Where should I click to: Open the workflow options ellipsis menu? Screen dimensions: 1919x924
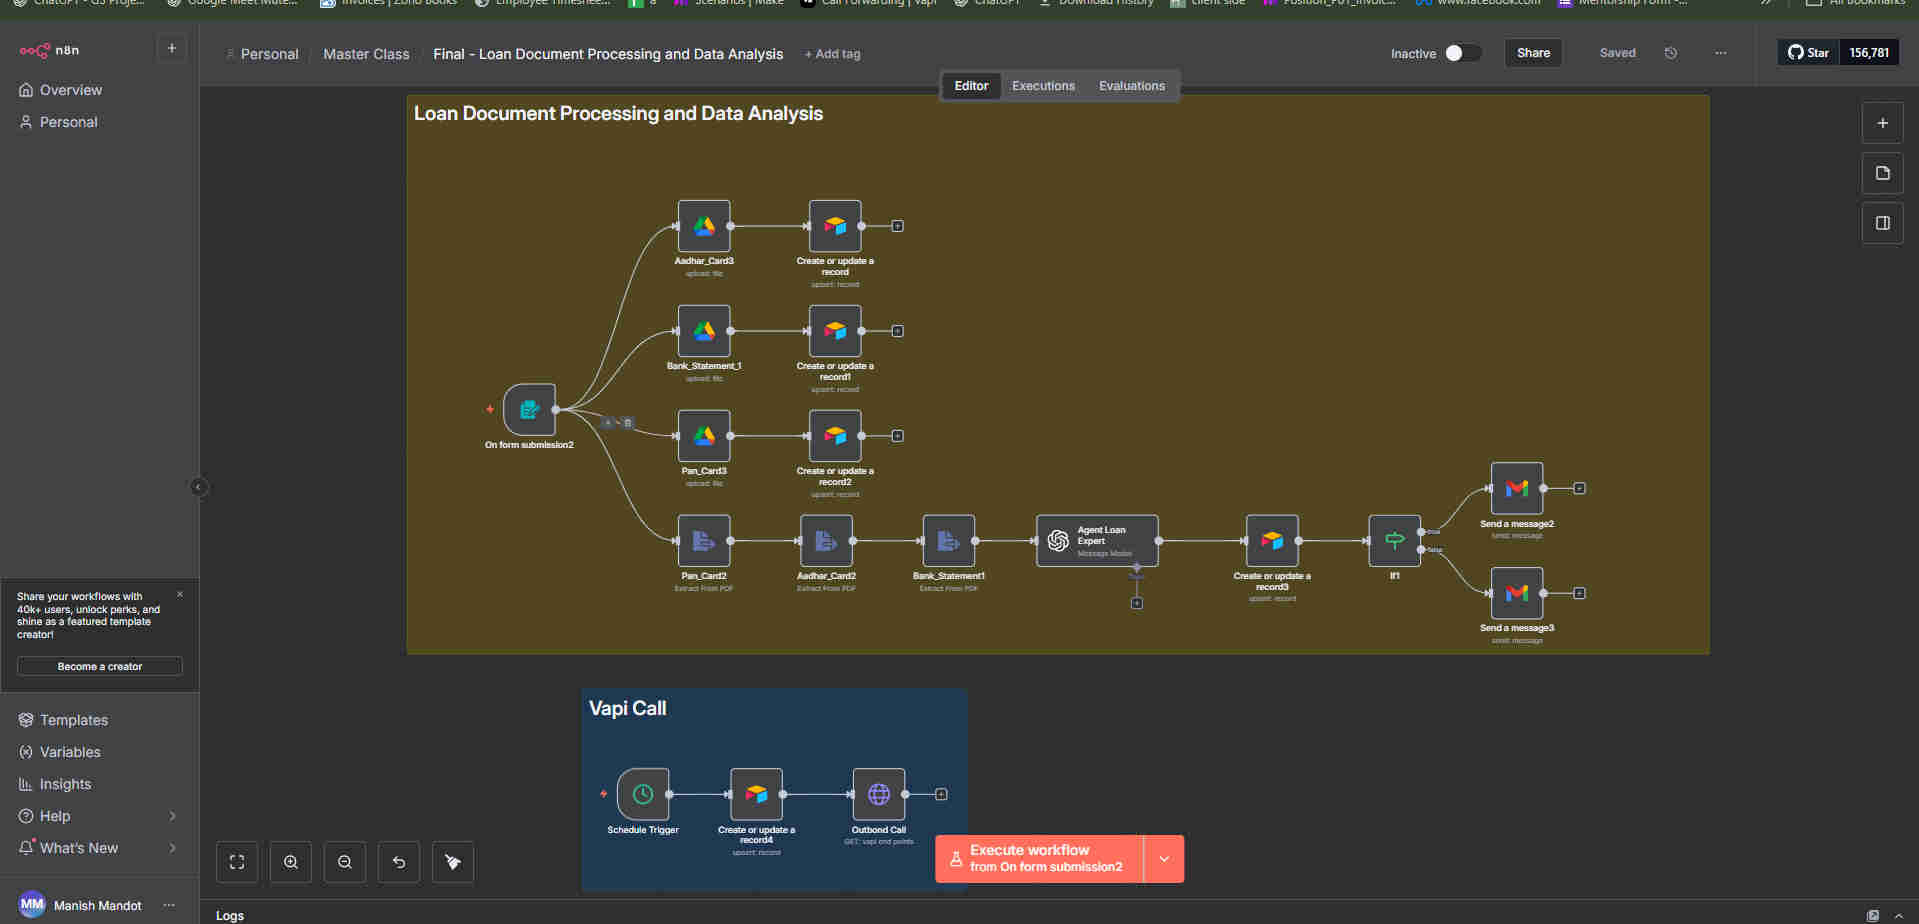pyautogui.click(x=1721, y=53)
